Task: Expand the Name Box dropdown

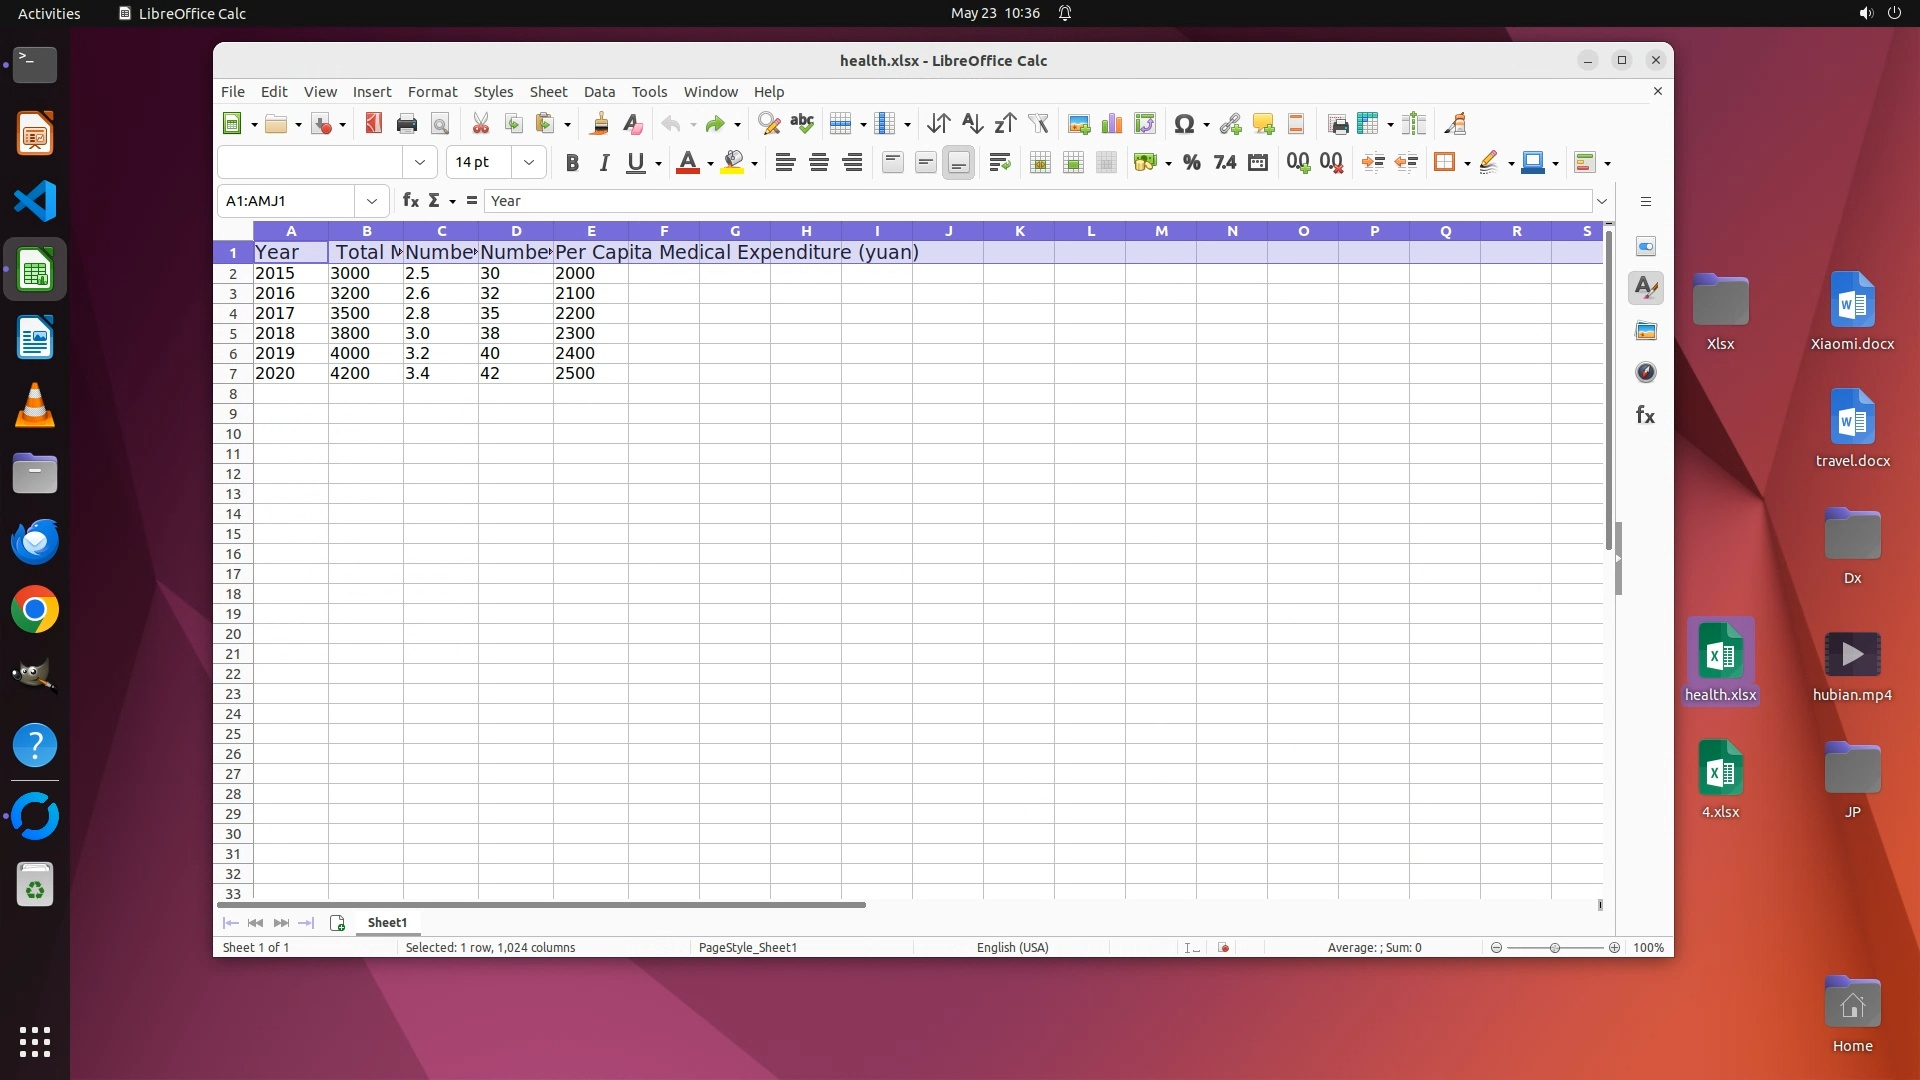Action: [x=372, y=201]
